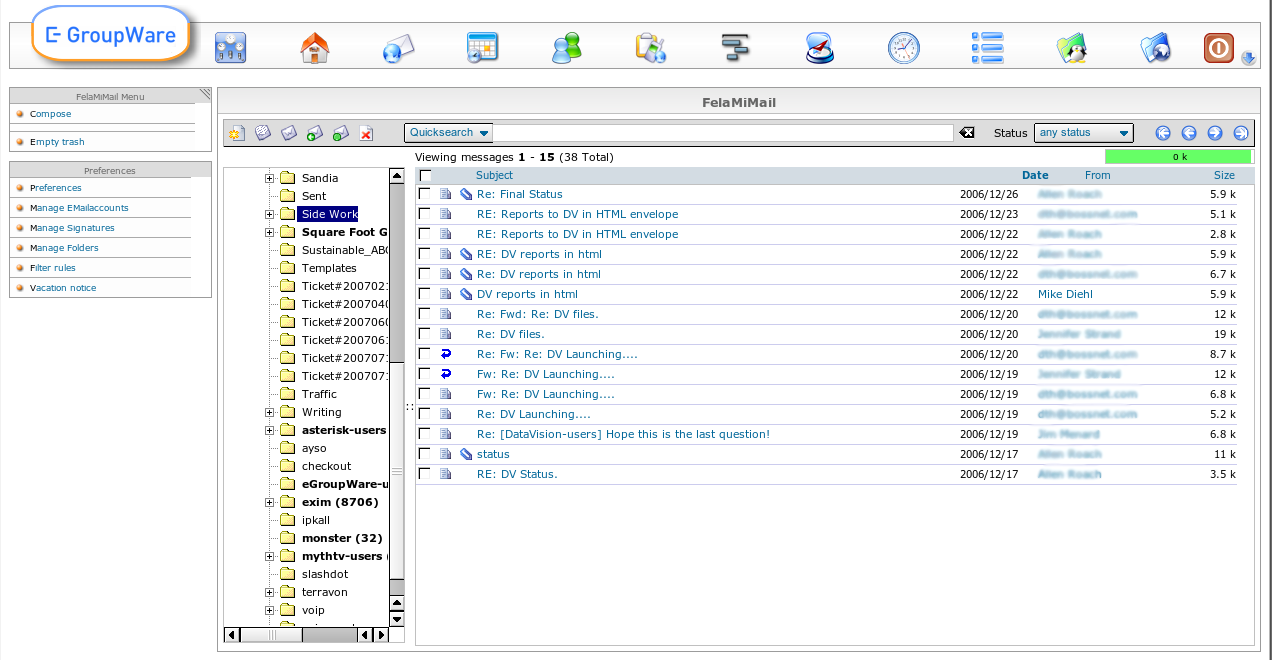Go to previous page of messages
Viewport: 1272px width, 660px height.
(x=1189, y=133)
